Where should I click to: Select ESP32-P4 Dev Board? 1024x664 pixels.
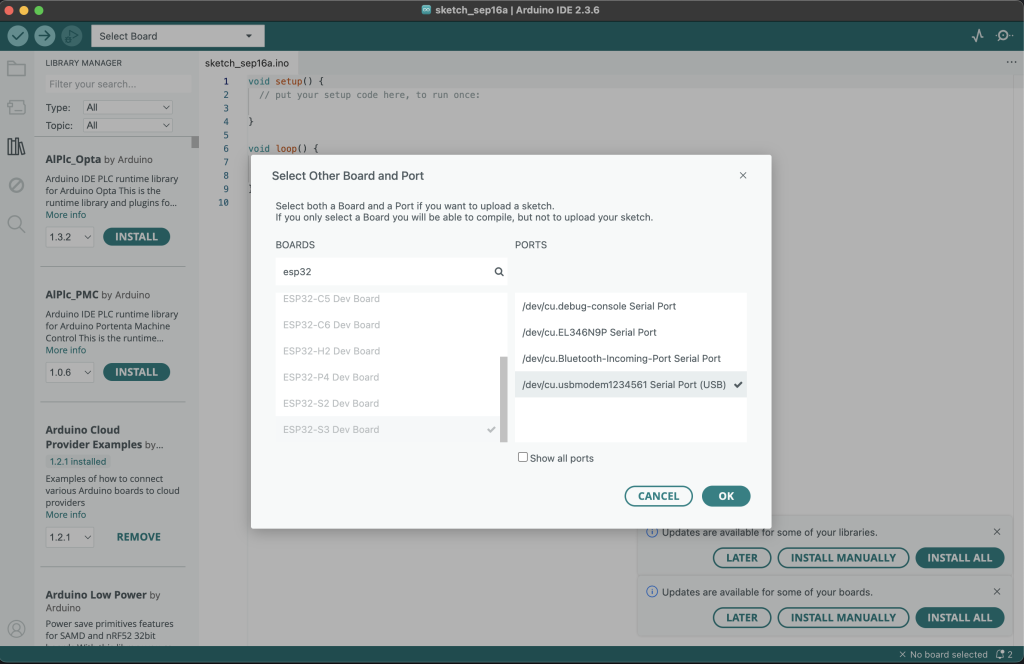point(387,377)
